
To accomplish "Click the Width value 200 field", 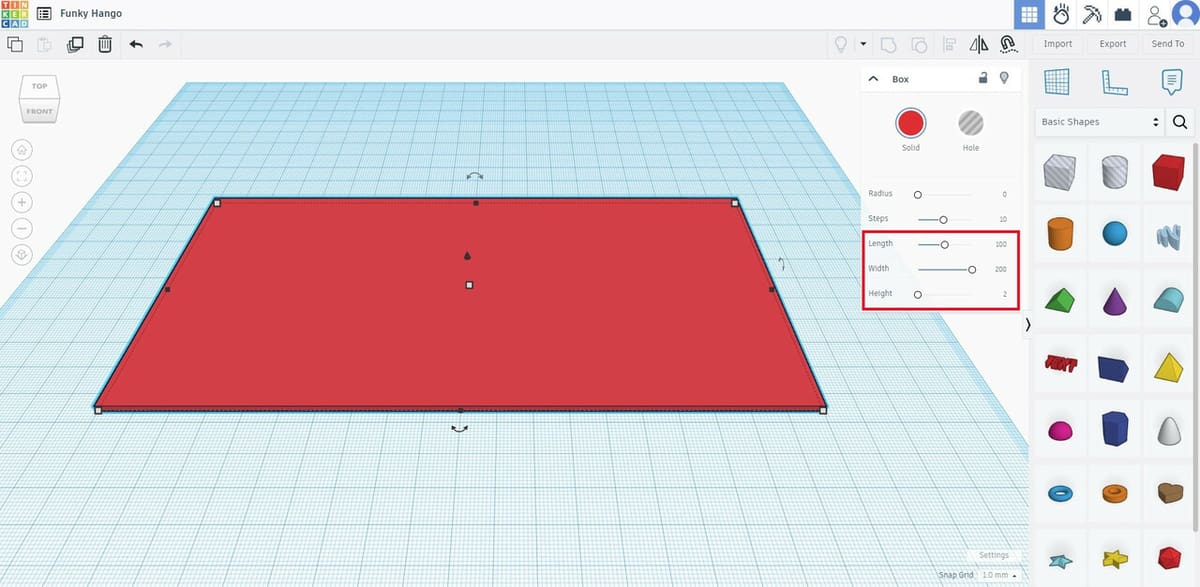I will 999,269.
